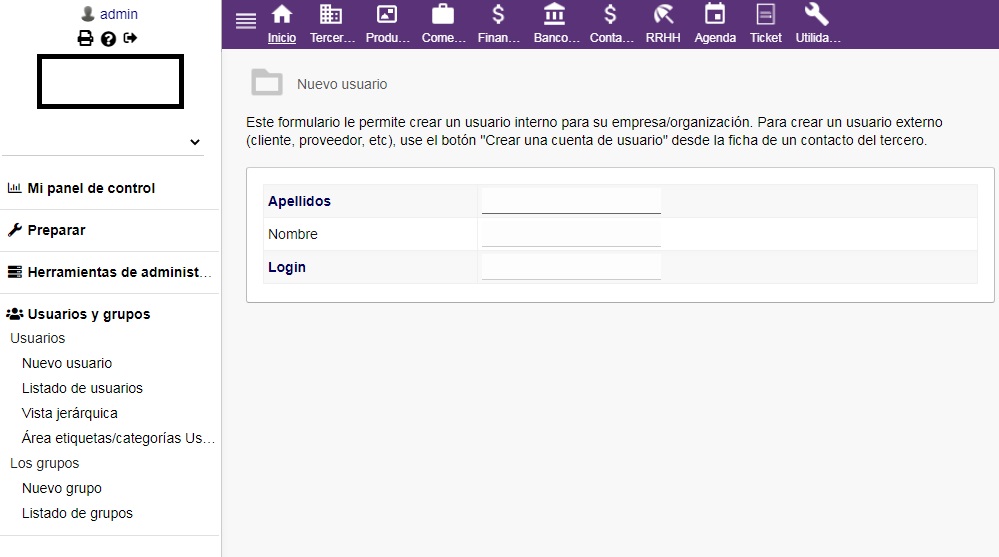Open the Inicio menu label
This screenshot has width=999, height=557.
pyautogui.click(x=282, y=38)
